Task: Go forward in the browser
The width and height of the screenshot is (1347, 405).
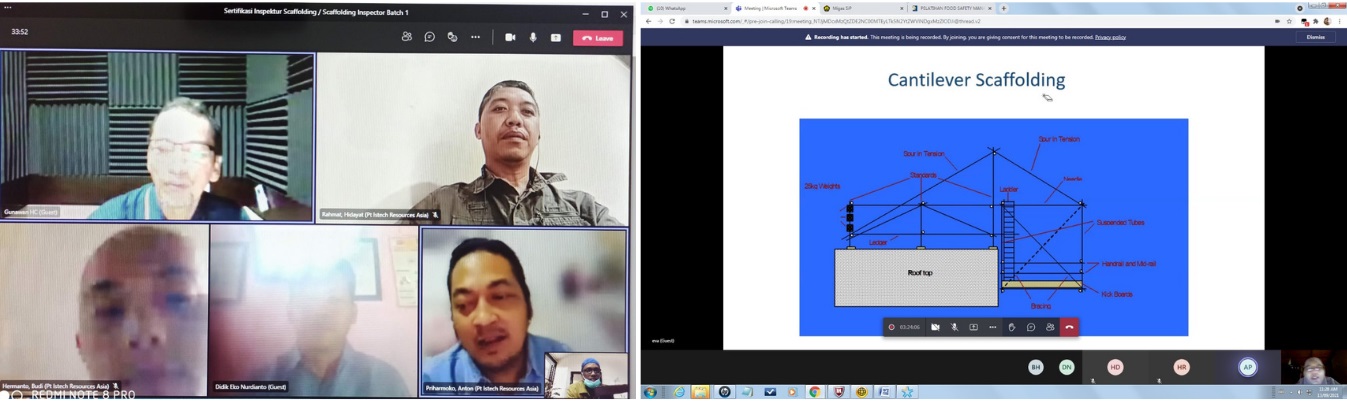Action: tap(661, 21)
